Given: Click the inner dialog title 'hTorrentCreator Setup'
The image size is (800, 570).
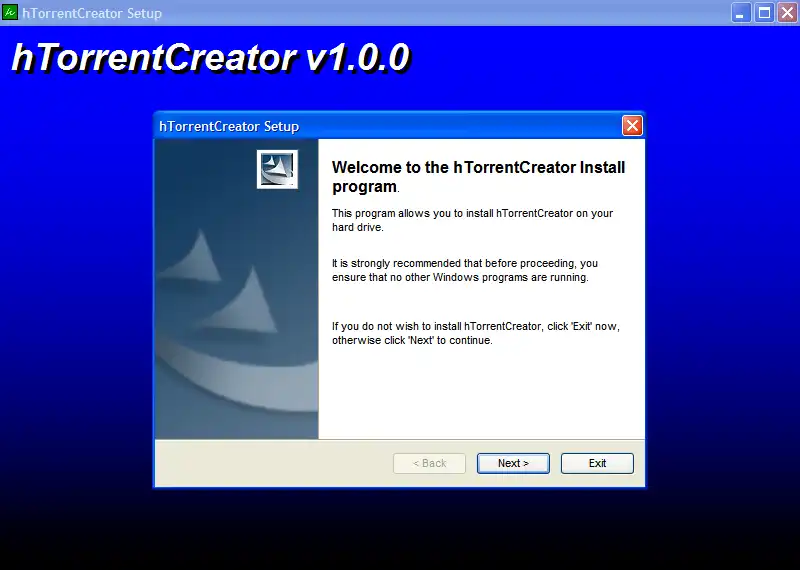Looking at the screenshot, I should click(x=229, y=127).
